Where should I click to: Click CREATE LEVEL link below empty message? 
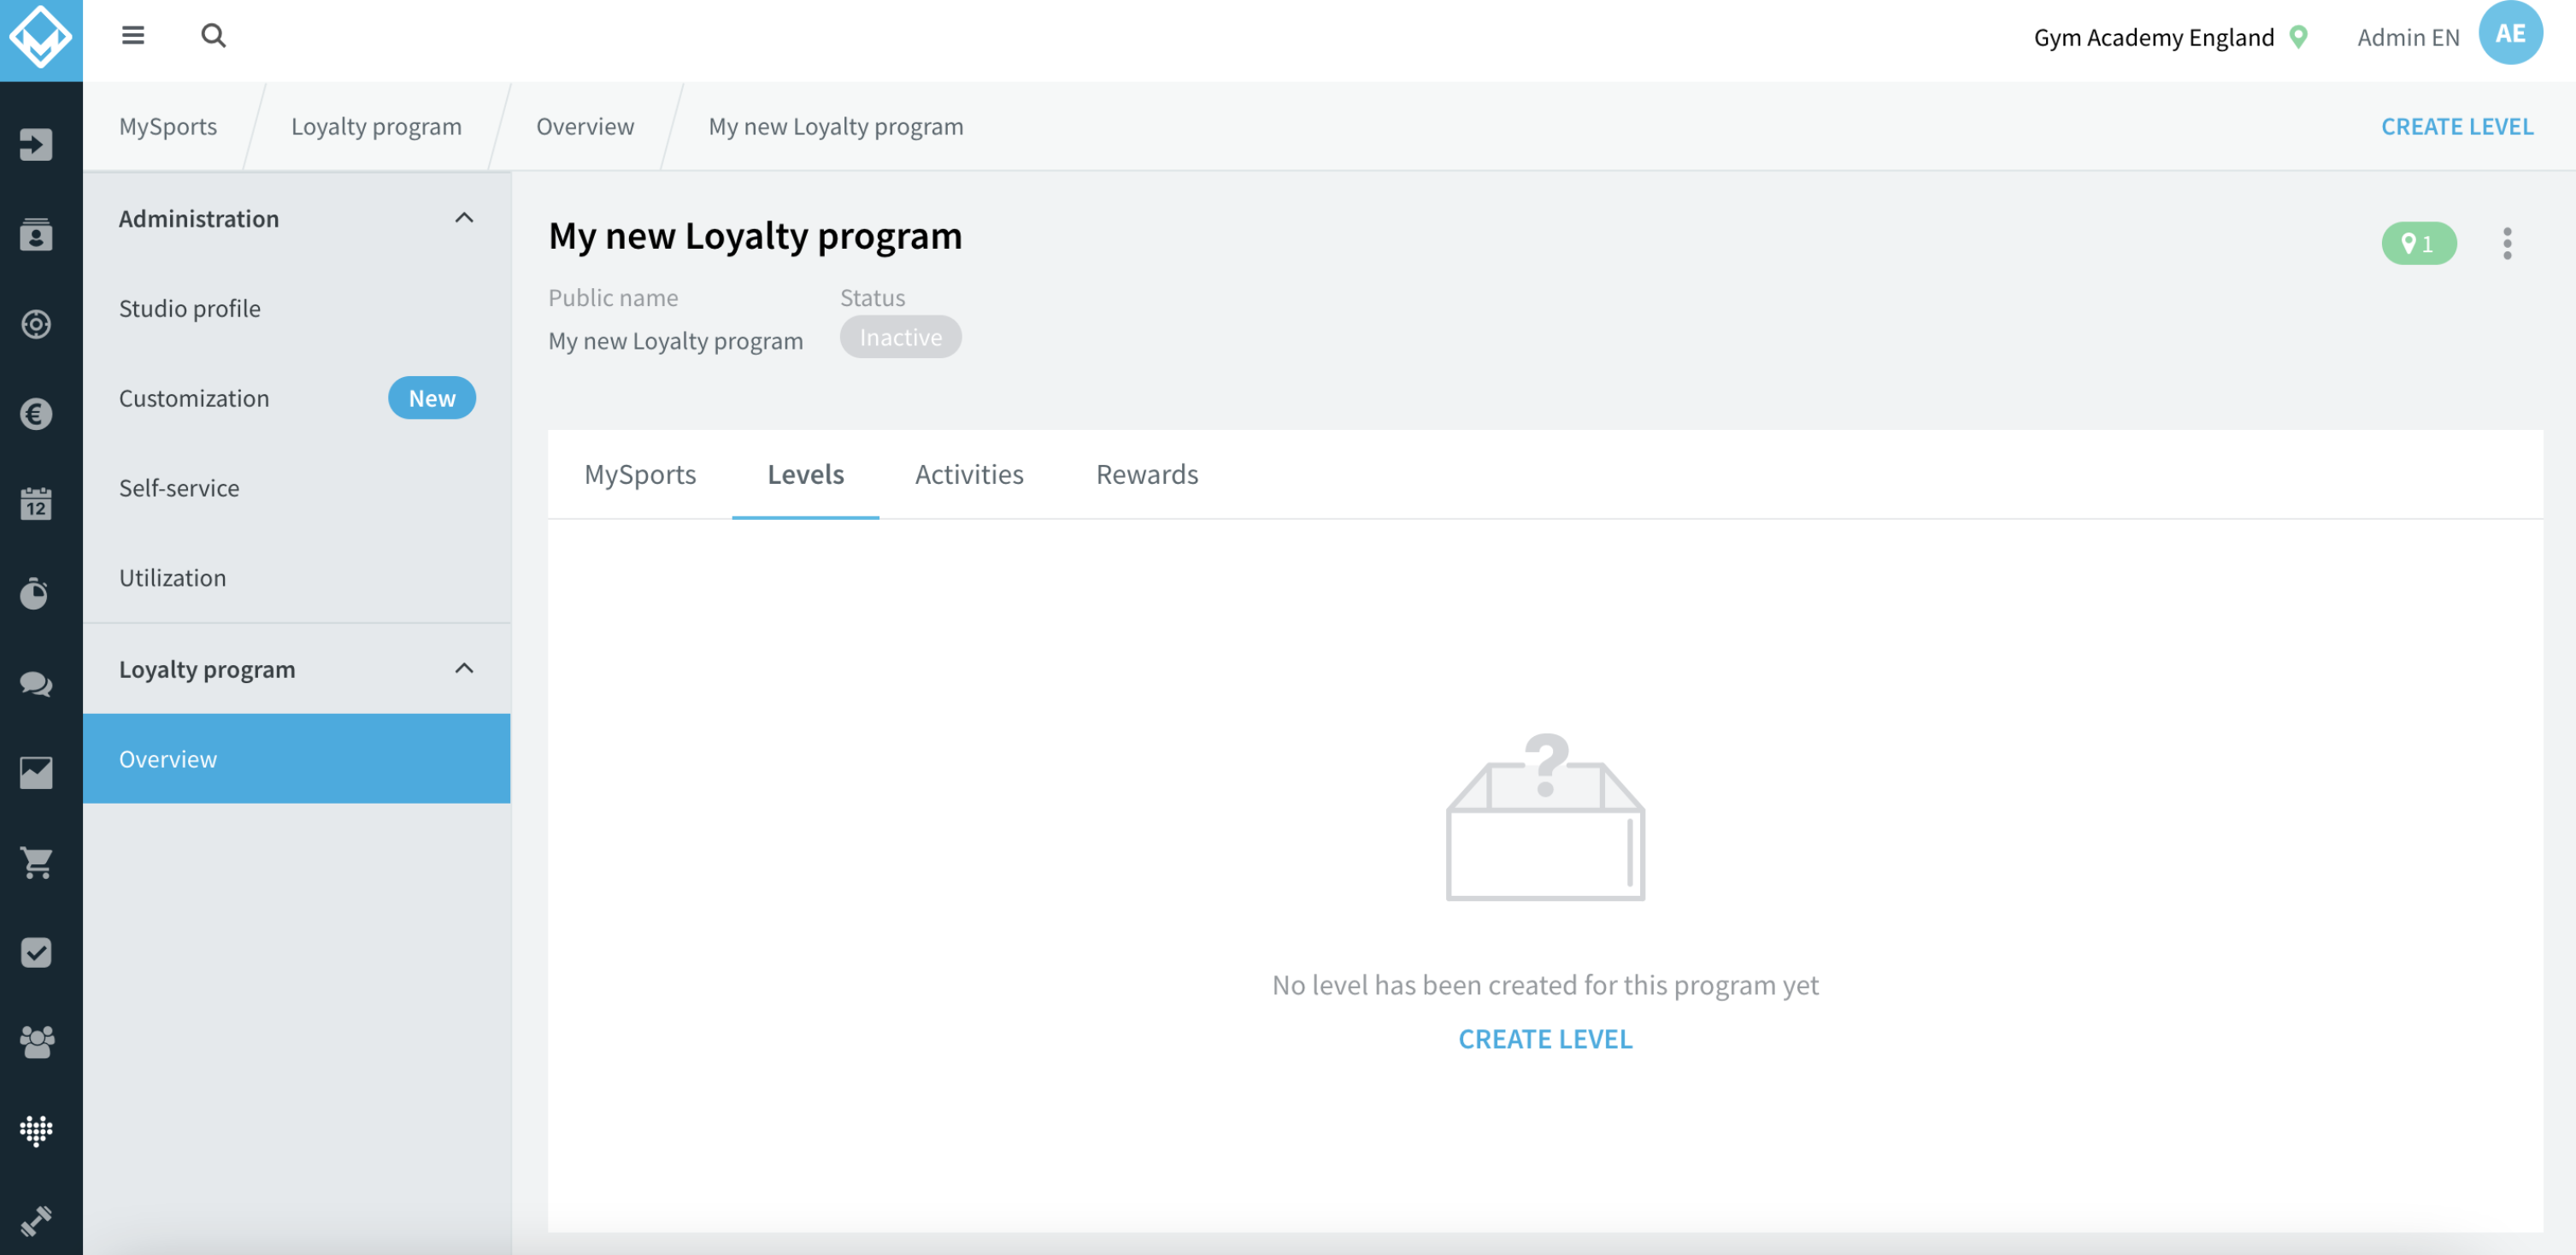[x=1545, y=1039]
